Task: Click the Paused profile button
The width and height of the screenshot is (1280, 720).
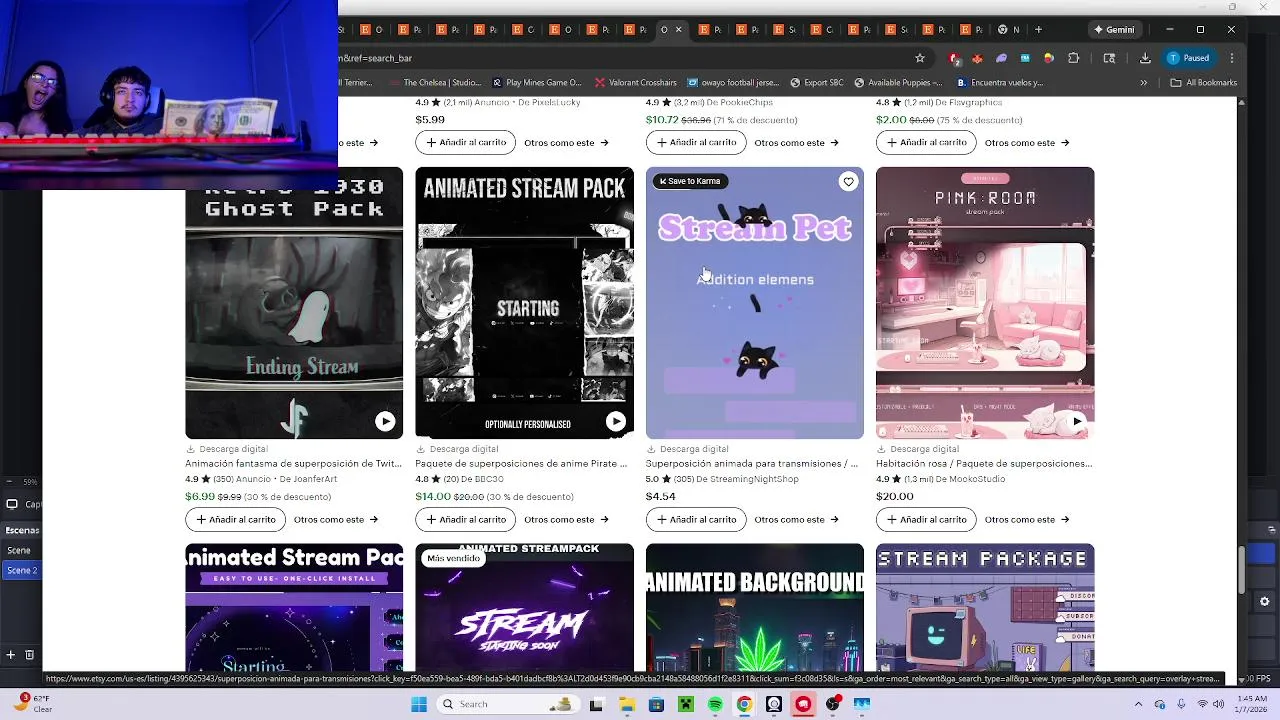Action: 1188,58
